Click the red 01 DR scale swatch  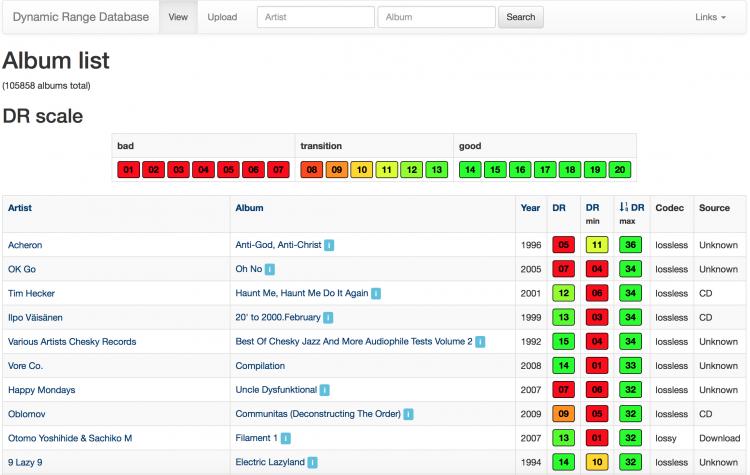[128, 170]
